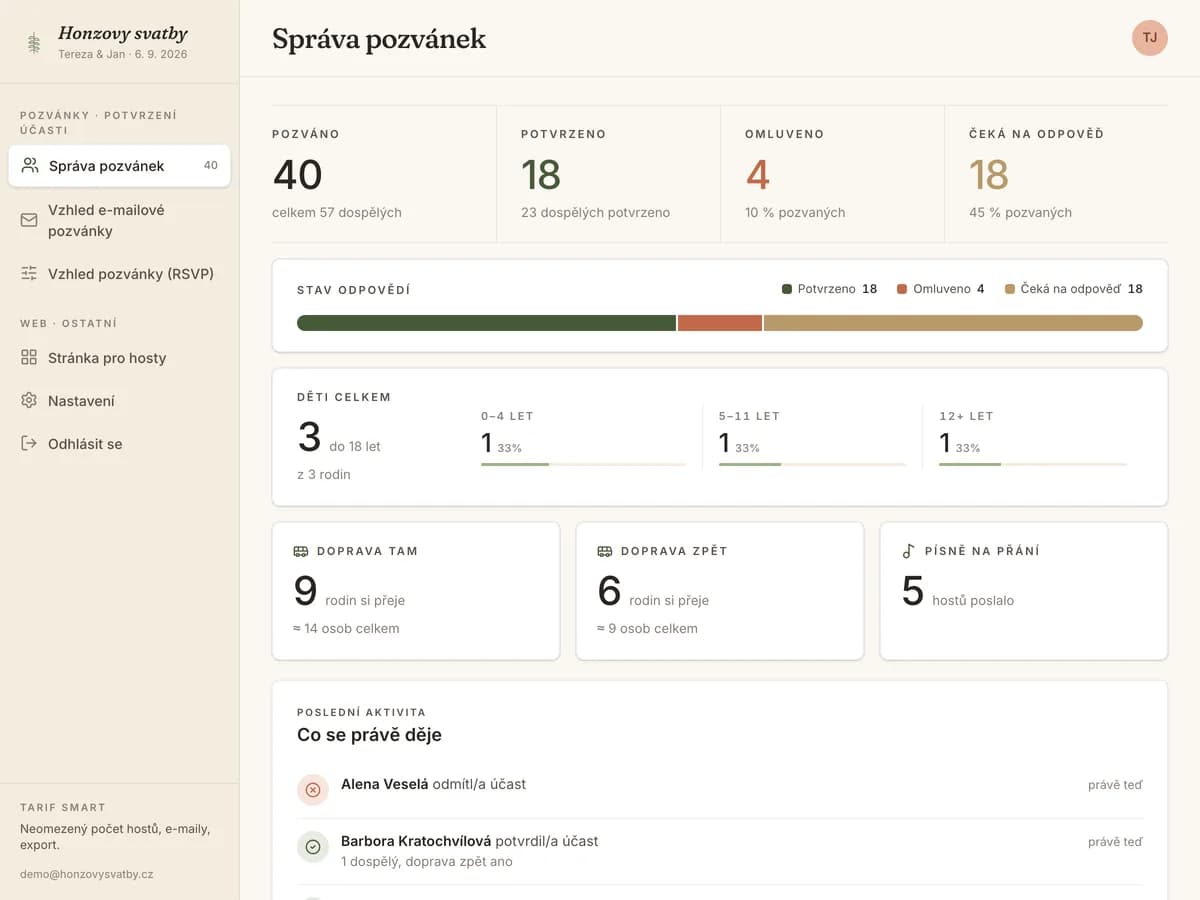Click the Tarif Smart plan label

click(x=63, y=807)
